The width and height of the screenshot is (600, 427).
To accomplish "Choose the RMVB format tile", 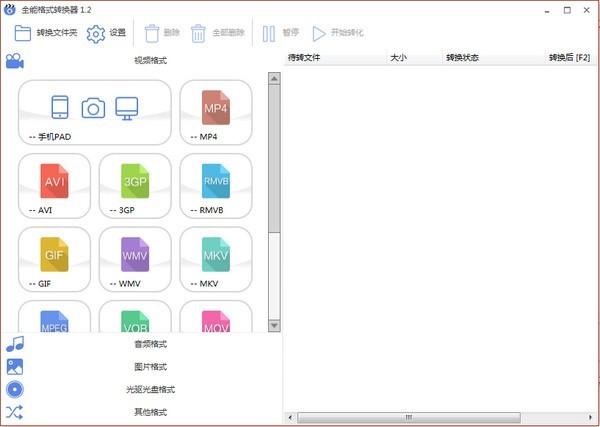I will pyautogui.click(x=216, y=186).
